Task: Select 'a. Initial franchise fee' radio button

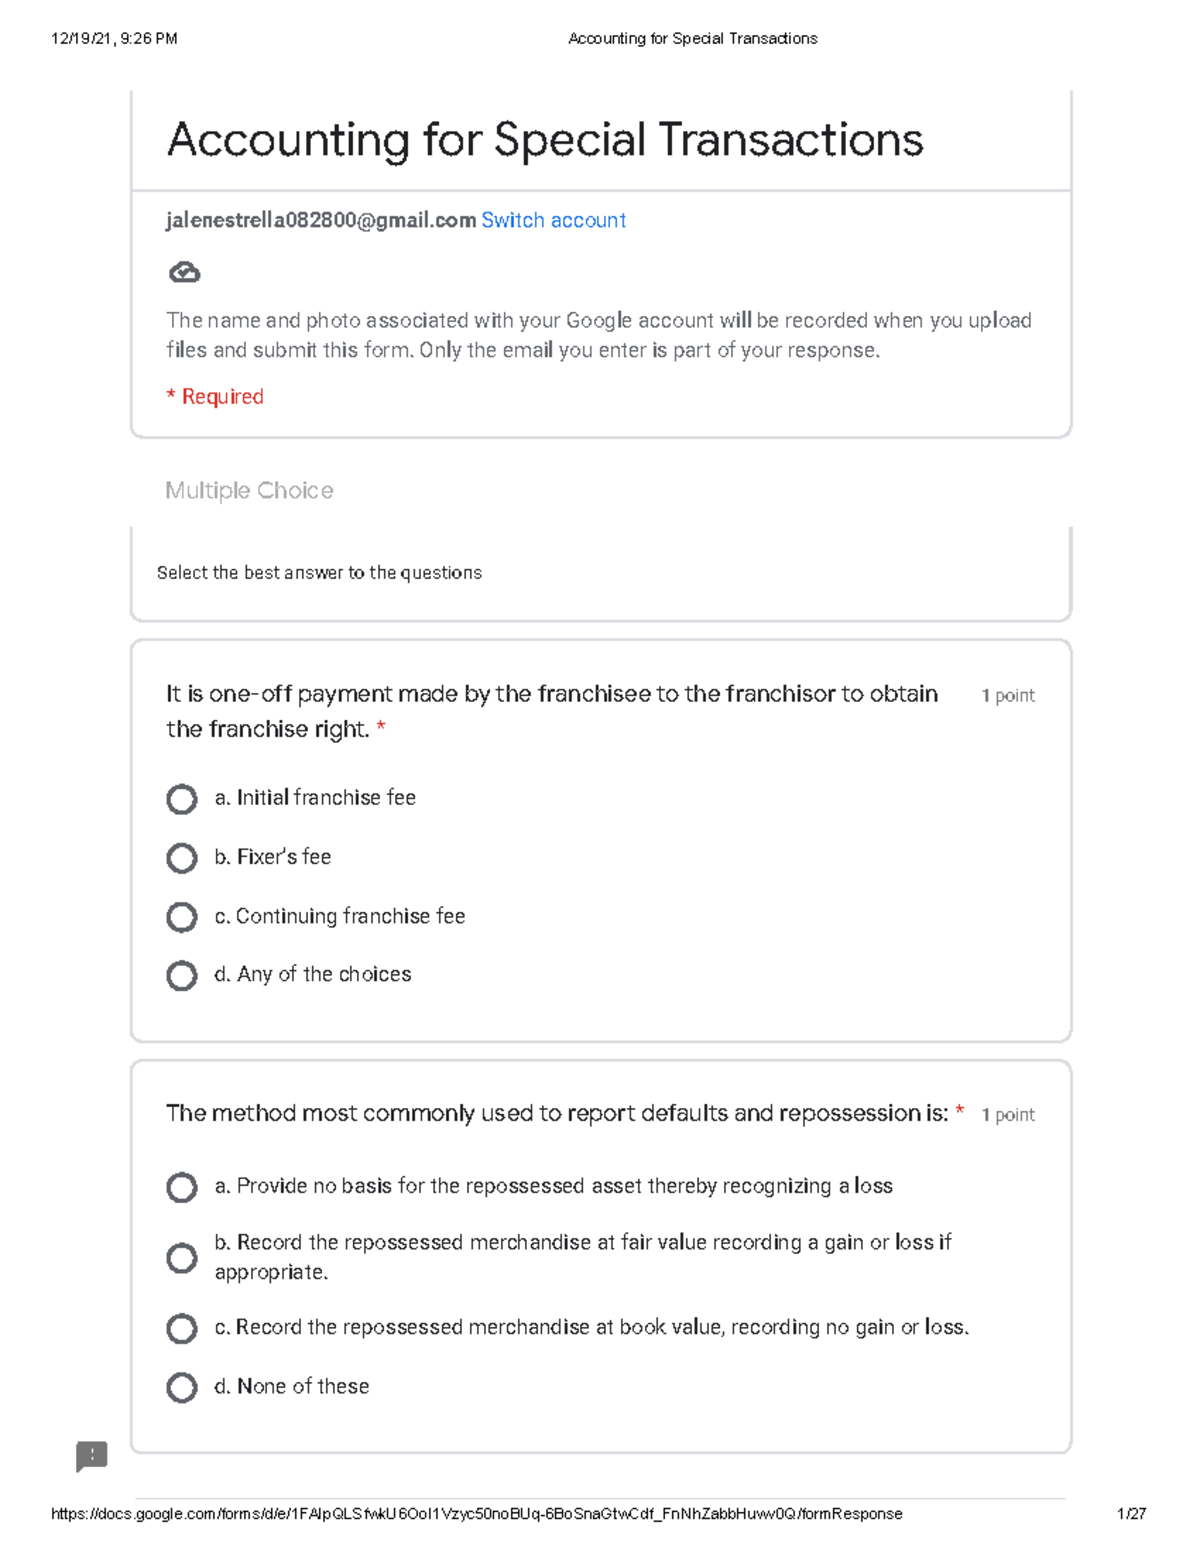Action: pos(182,799)
